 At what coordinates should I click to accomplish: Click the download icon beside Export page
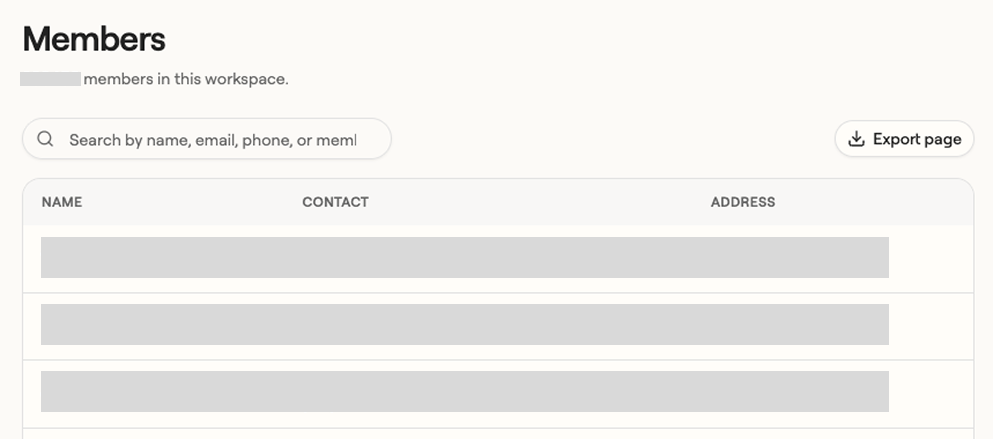point(856,139)
